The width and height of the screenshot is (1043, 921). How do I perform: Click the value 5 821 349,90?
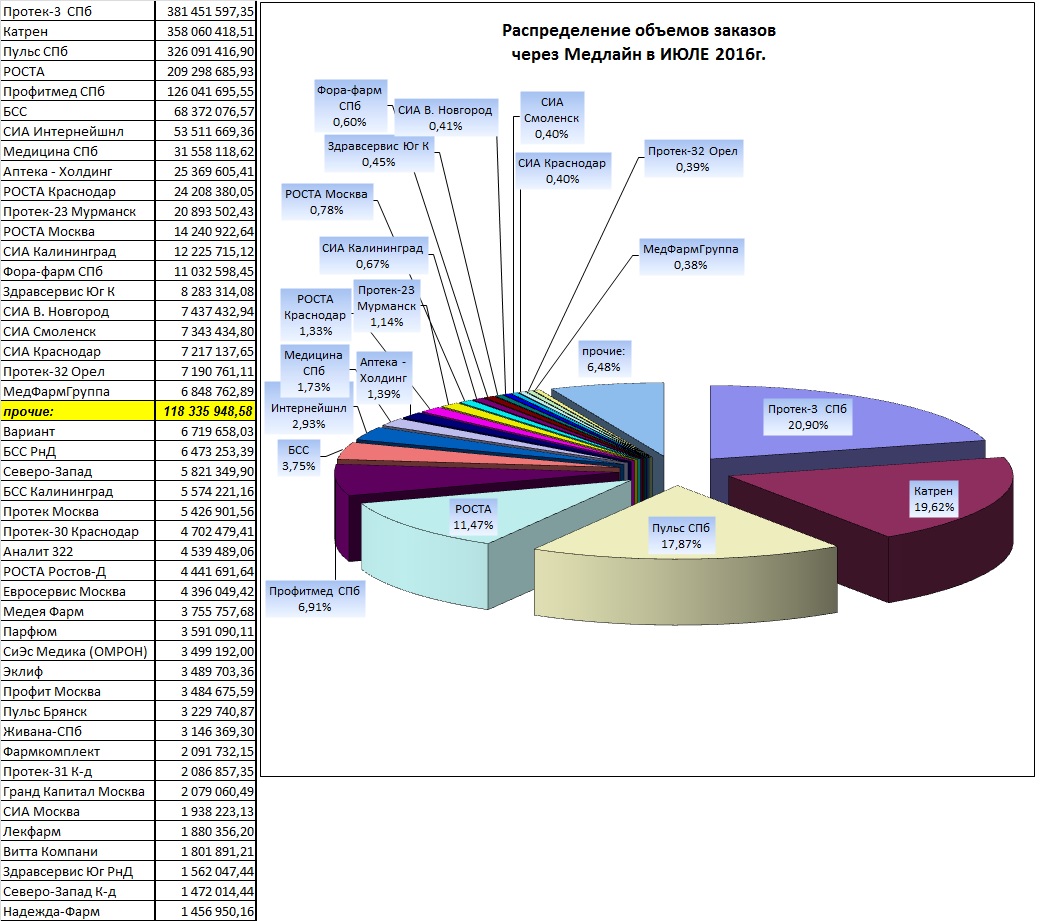(206, 471)
